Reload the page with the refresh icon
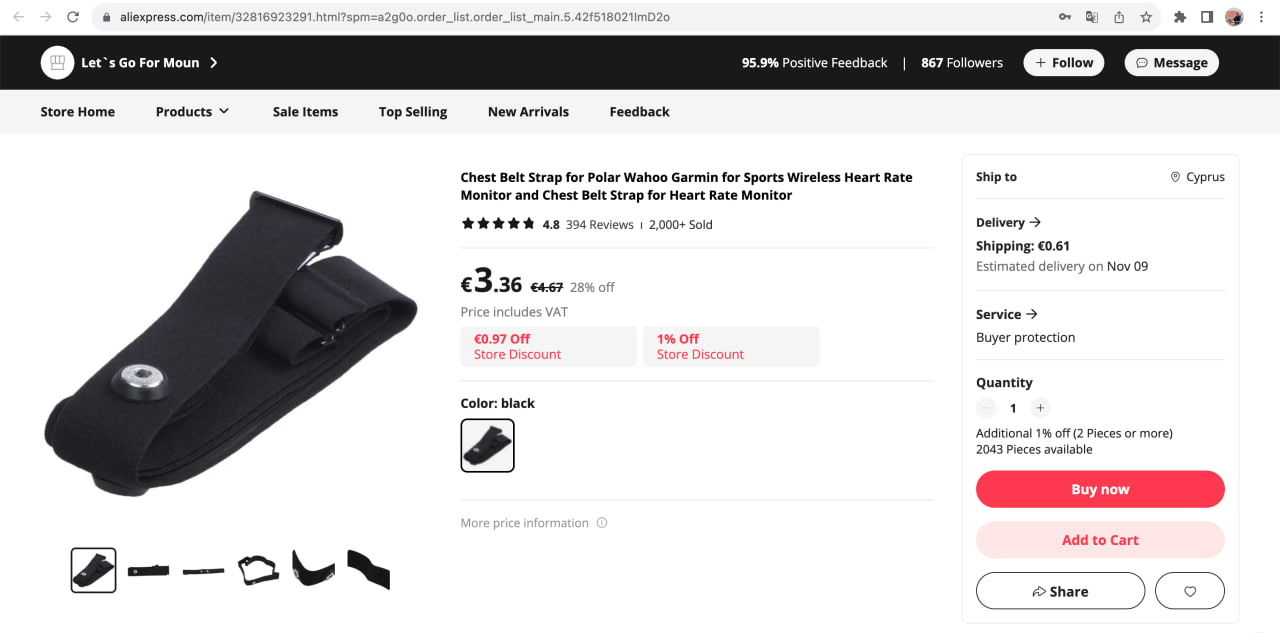 click(73, 17)
